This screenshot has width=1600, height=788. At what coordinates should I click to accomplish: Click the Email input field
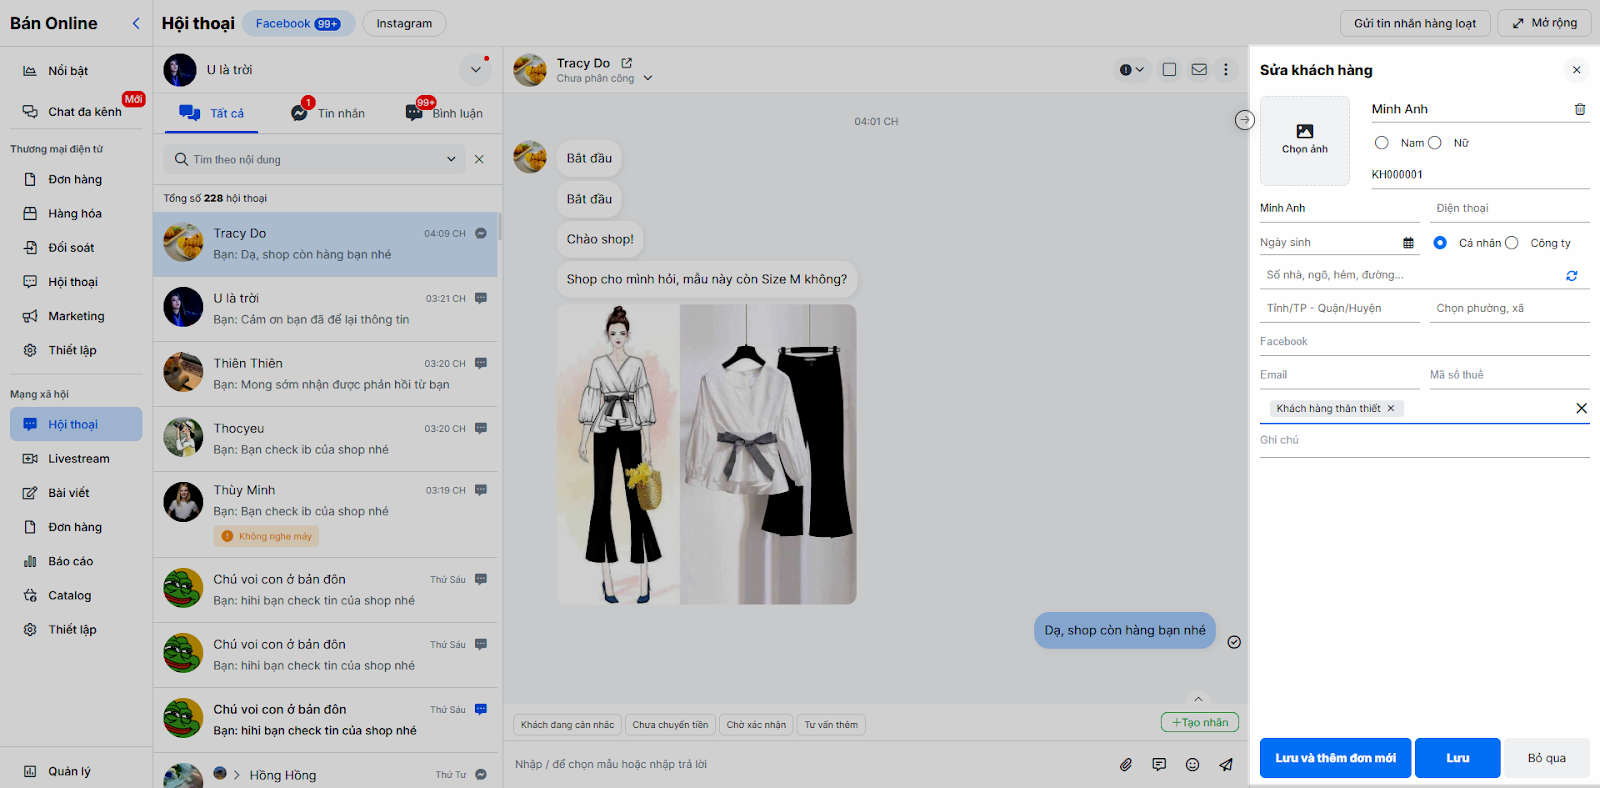point(1340,375)
